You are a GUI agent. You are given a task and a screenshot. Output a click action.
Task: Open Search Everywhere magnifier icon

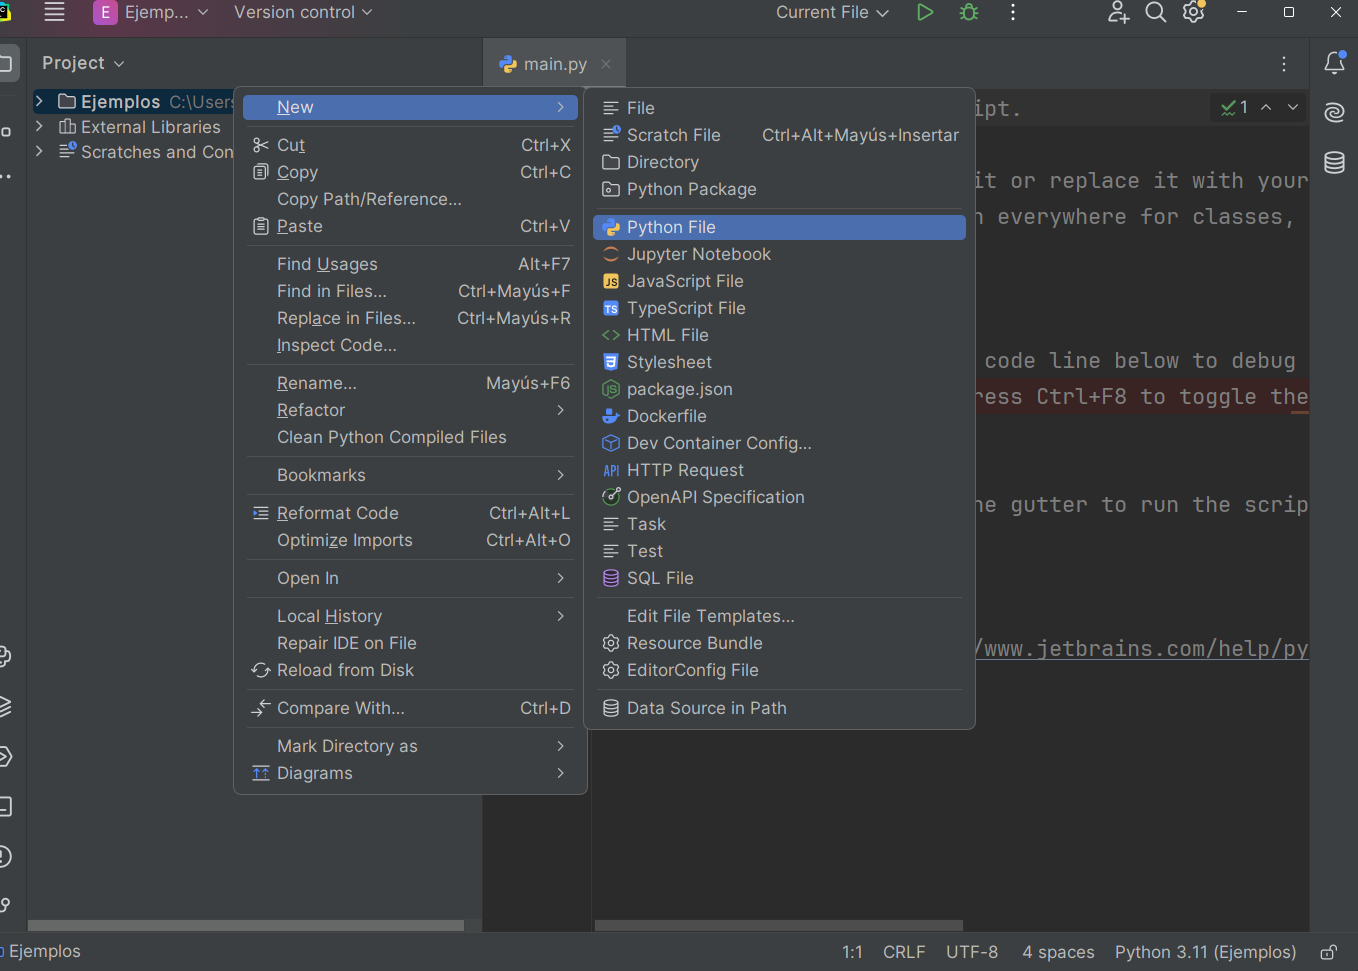tap(1155, 13)
